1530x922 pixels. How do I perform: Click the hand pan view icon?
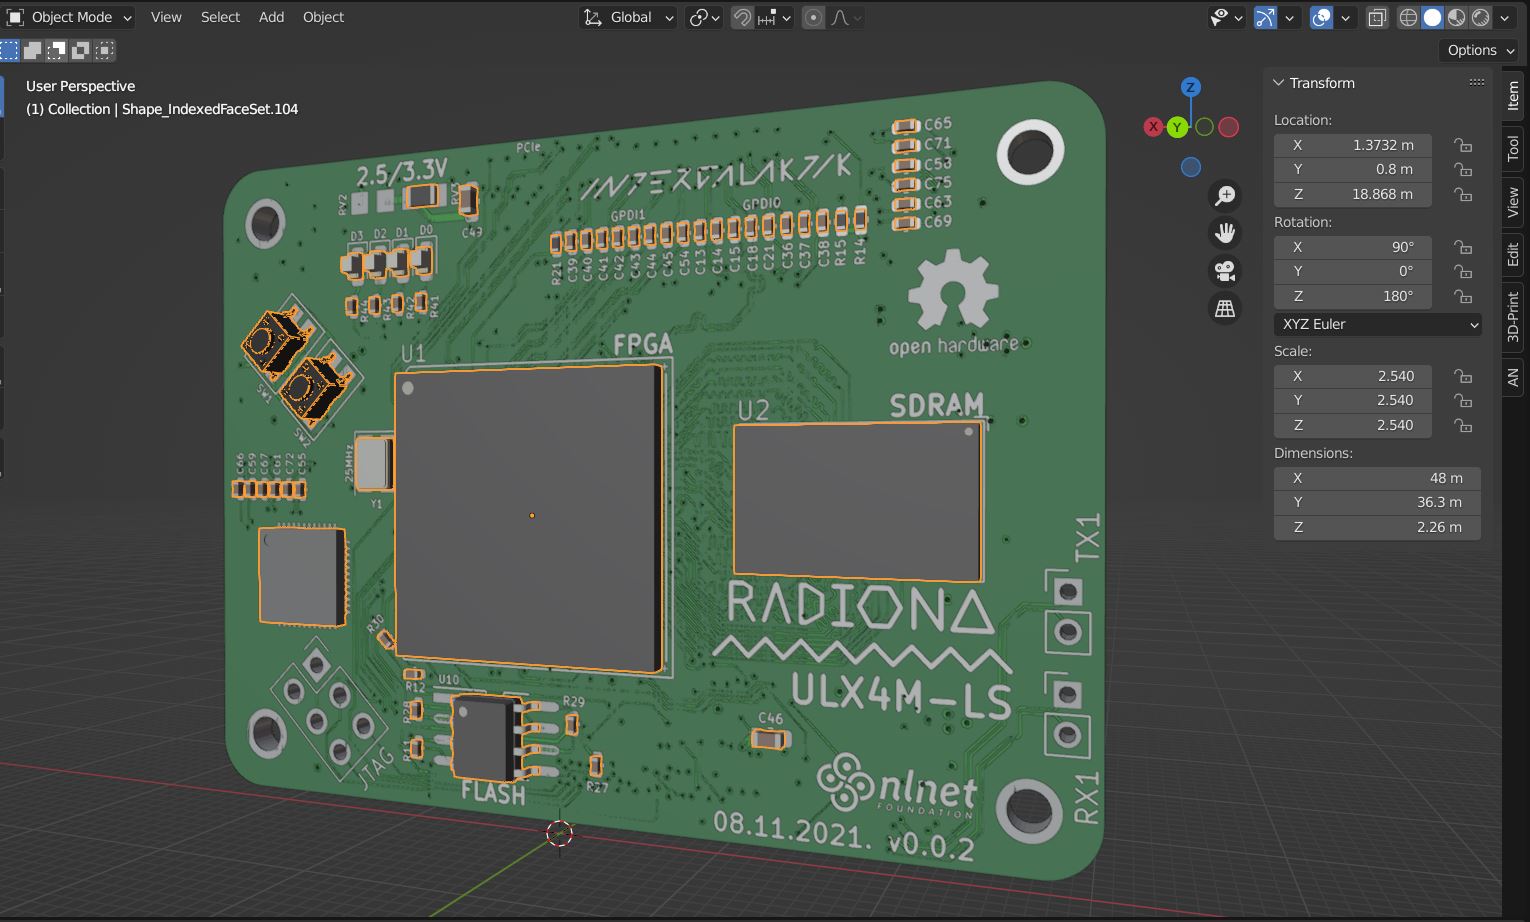point(1225,233)
